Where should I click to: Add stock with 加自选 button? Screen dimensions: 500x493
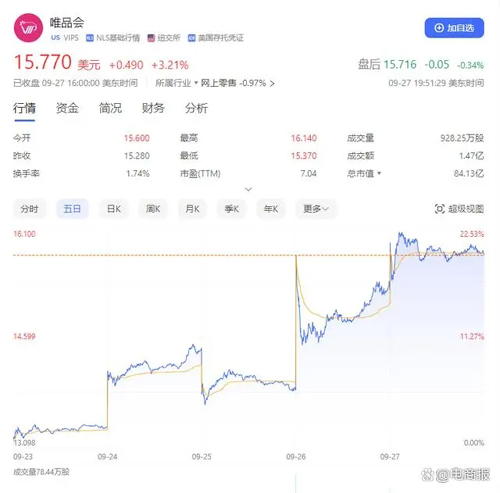(x=454, y=28)
